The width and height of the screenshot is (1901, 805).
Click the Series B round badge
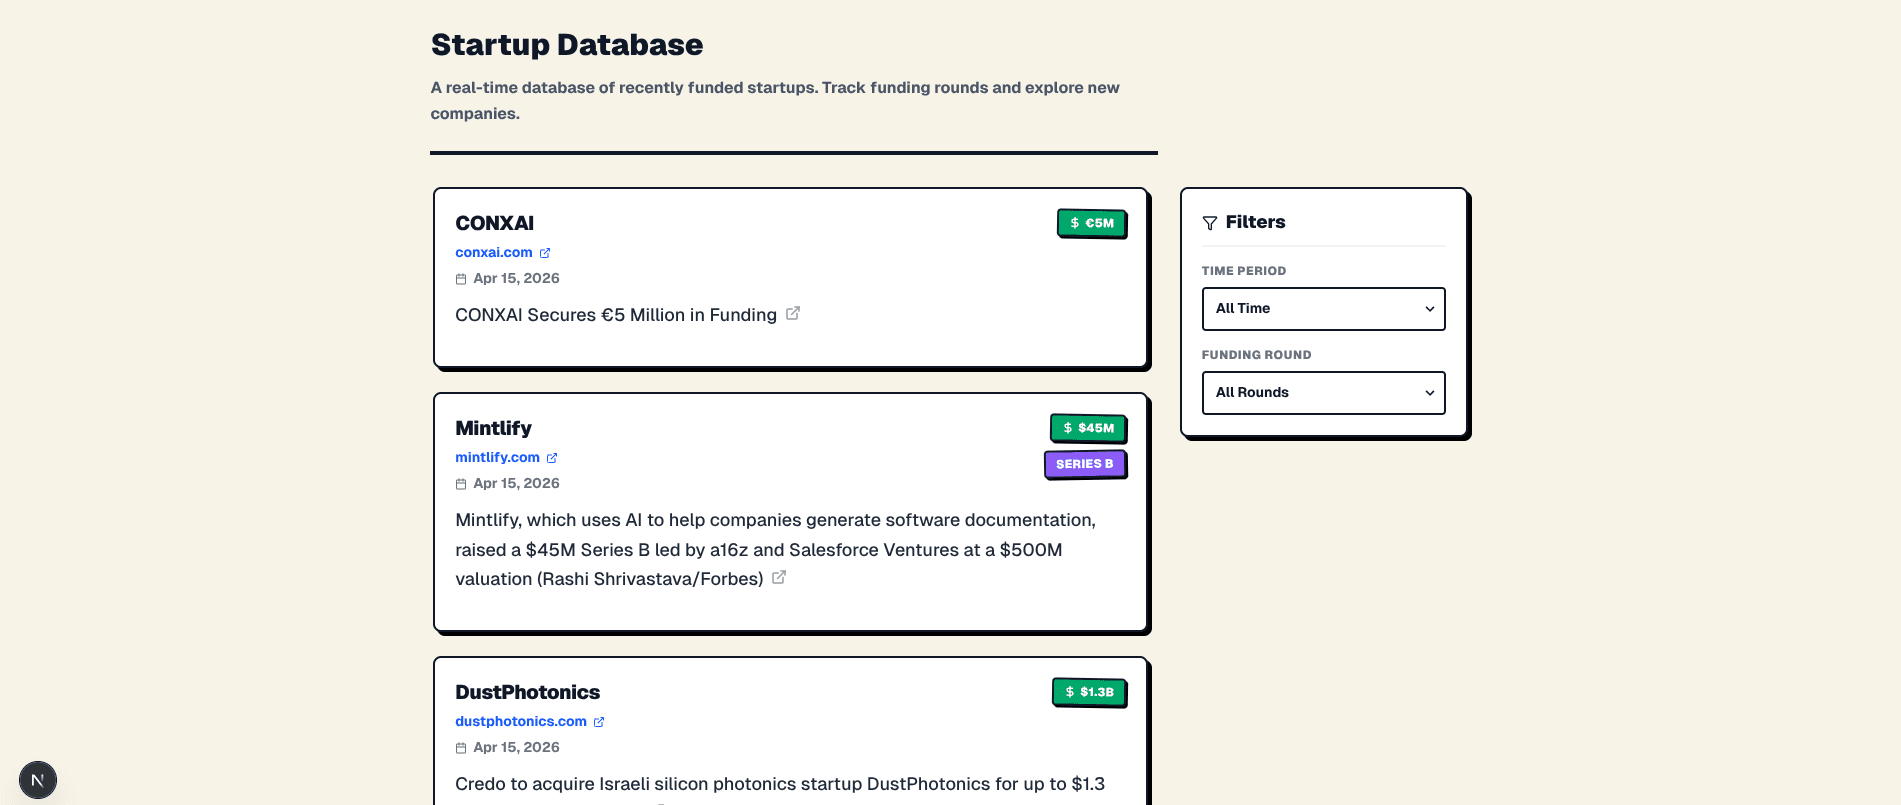1085,464
